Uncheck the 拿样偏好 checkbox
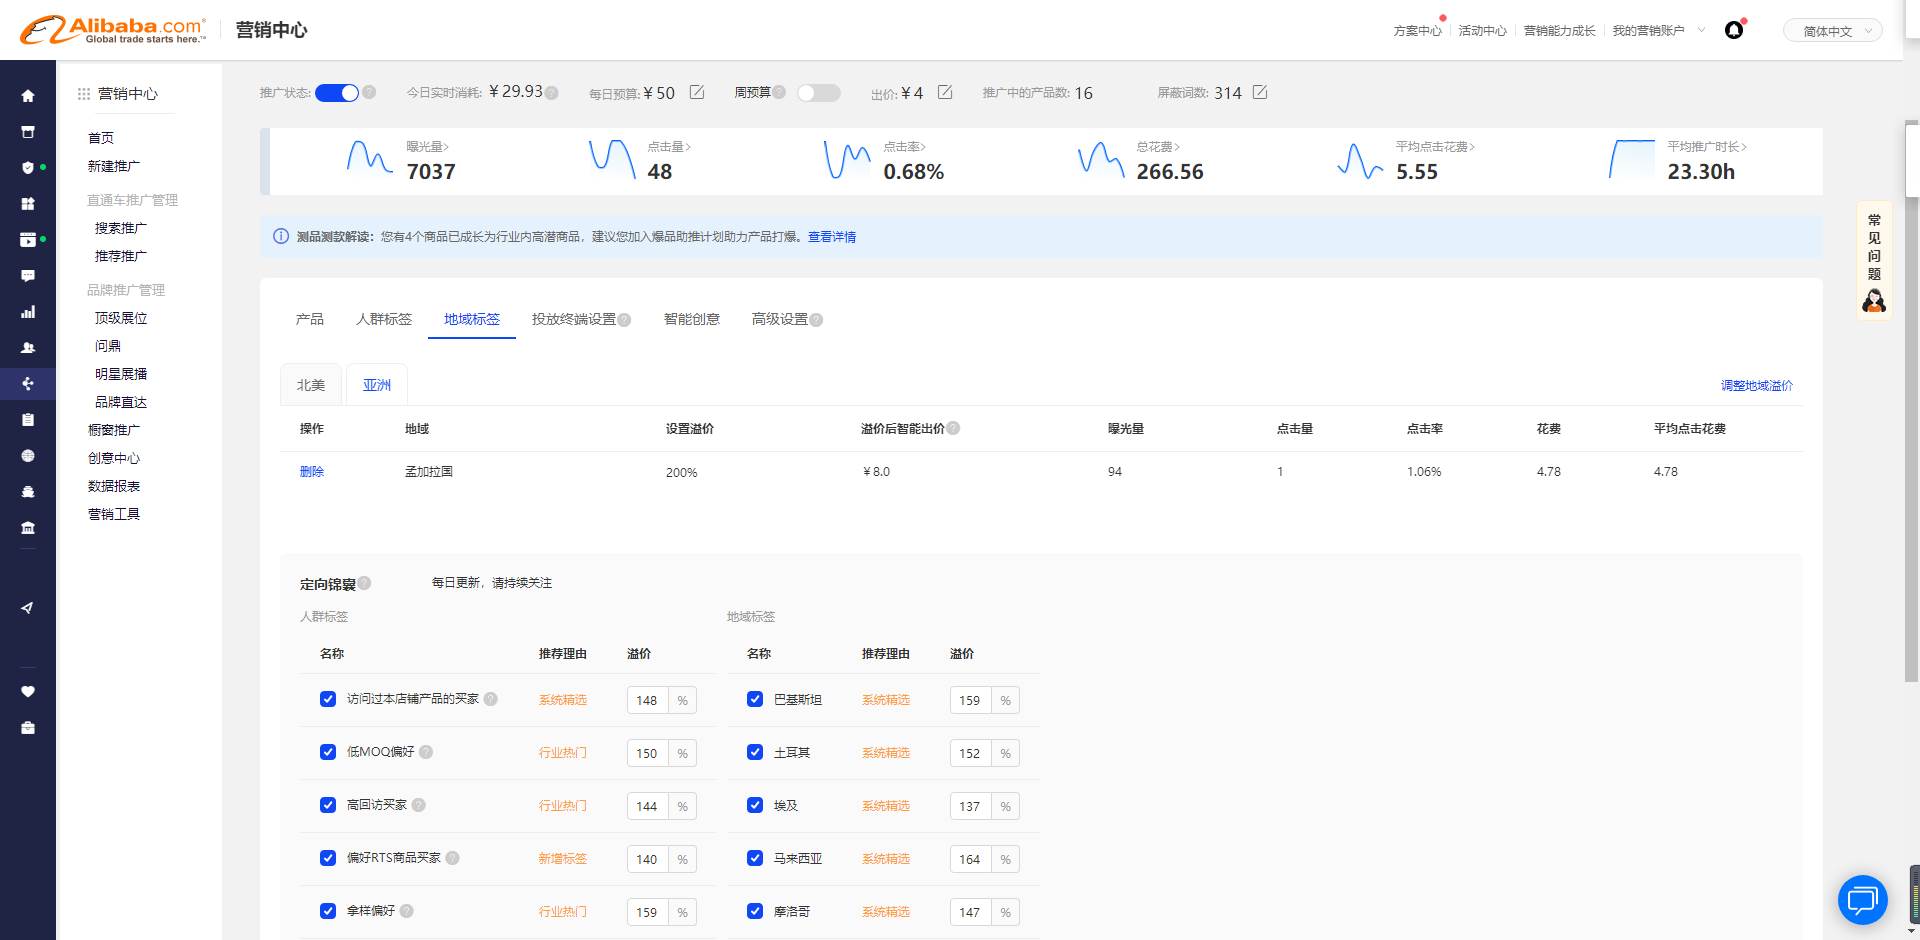The height and width of the screenshot is (940, 1920). [x=328, y=911]
